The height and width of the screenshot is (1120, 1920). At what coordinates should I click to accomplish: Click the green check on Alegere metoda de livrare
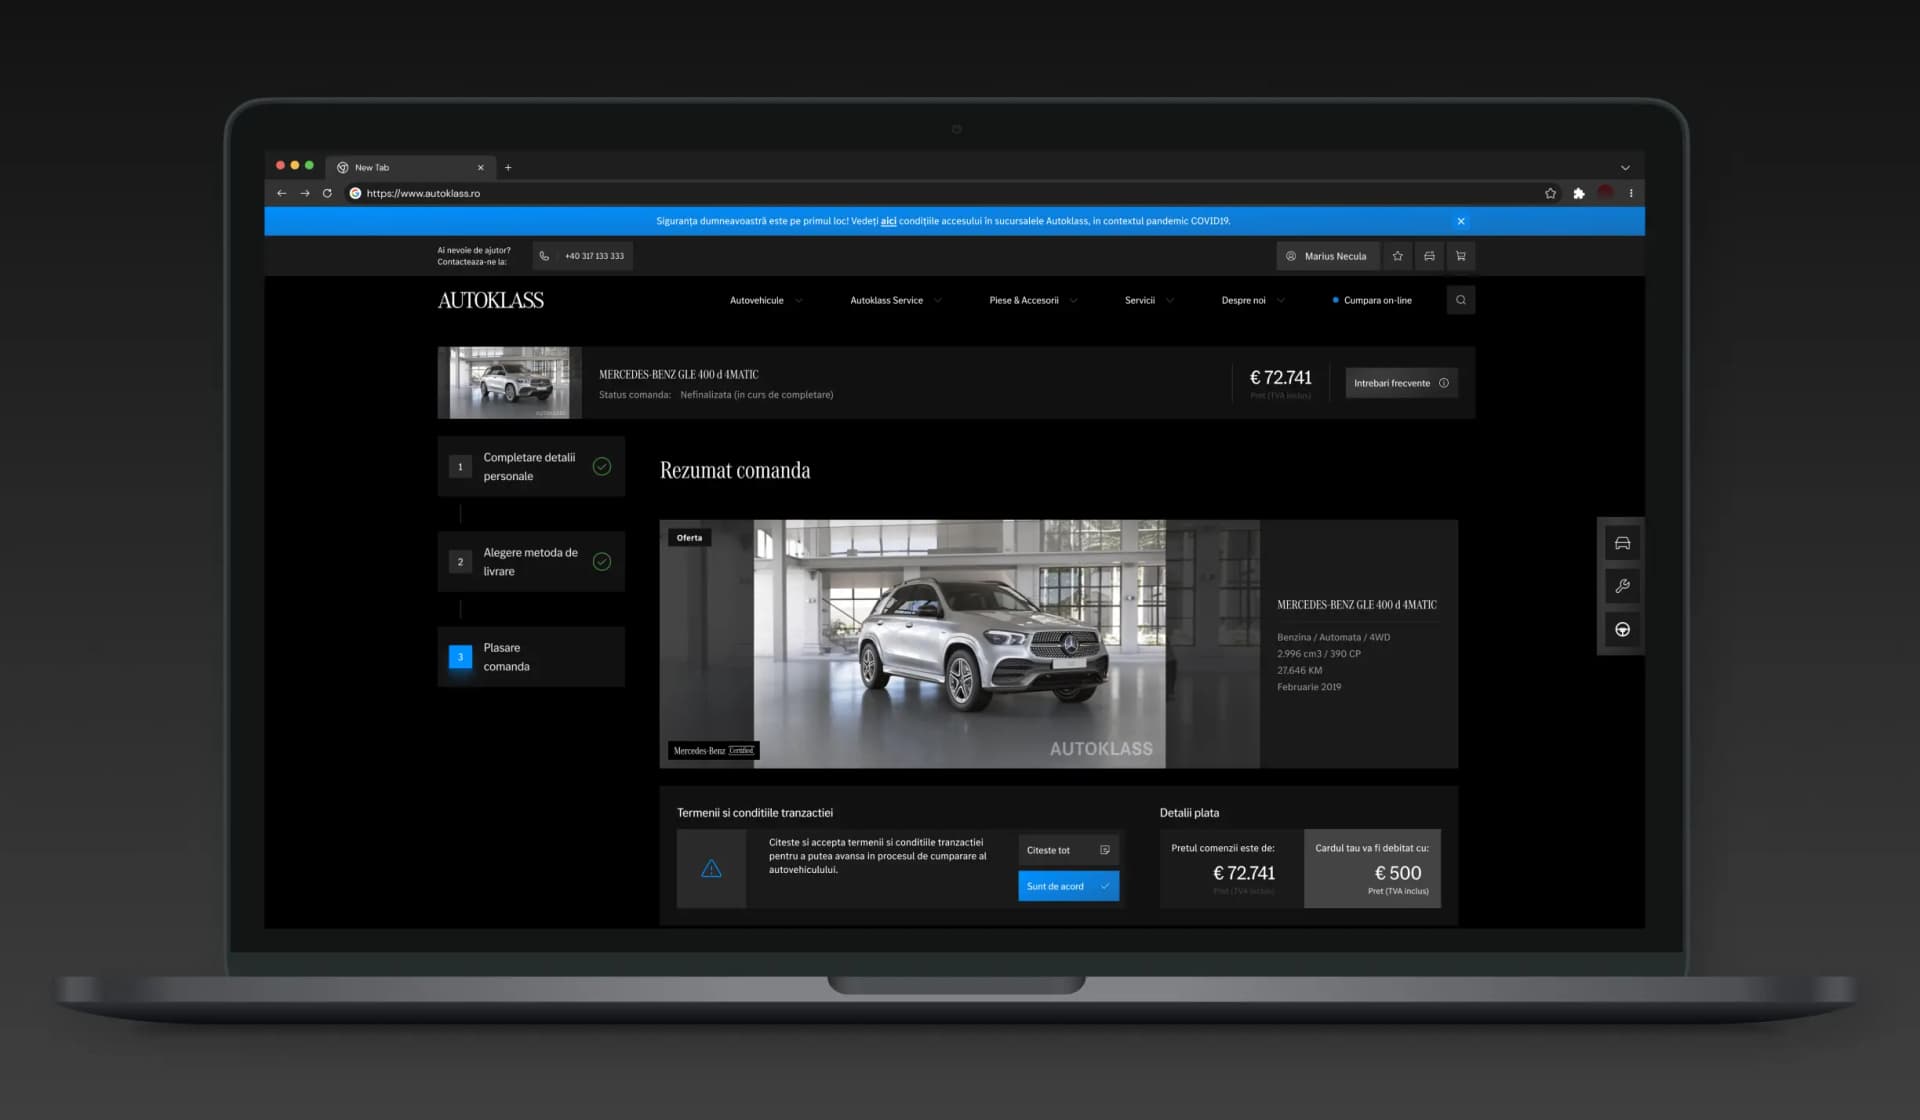click(602, 562)
